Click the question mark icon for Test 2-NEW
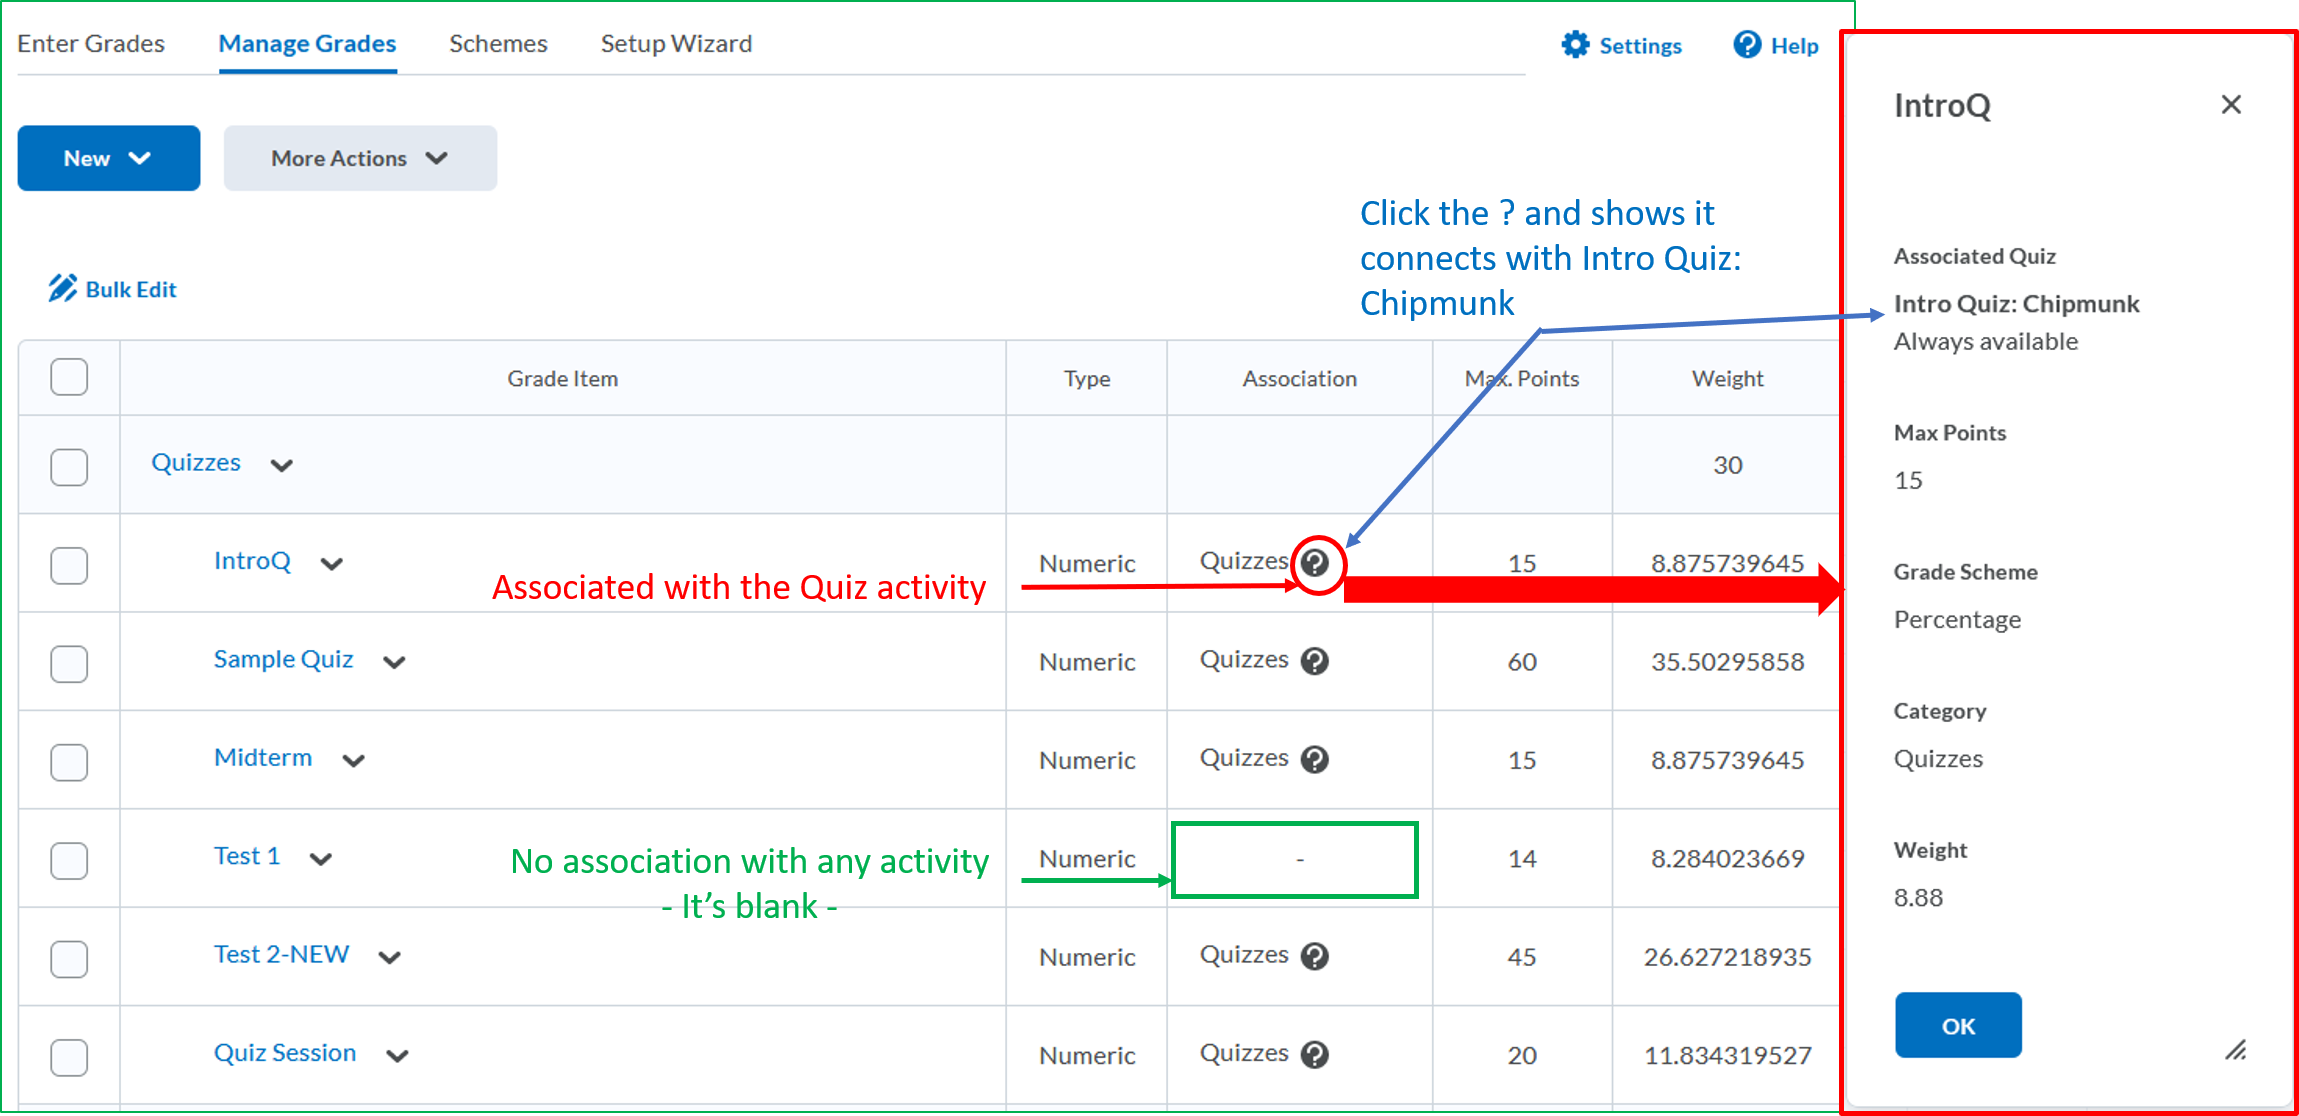This screenshot has height=1116, width=2299. (x=1316, y=956)
